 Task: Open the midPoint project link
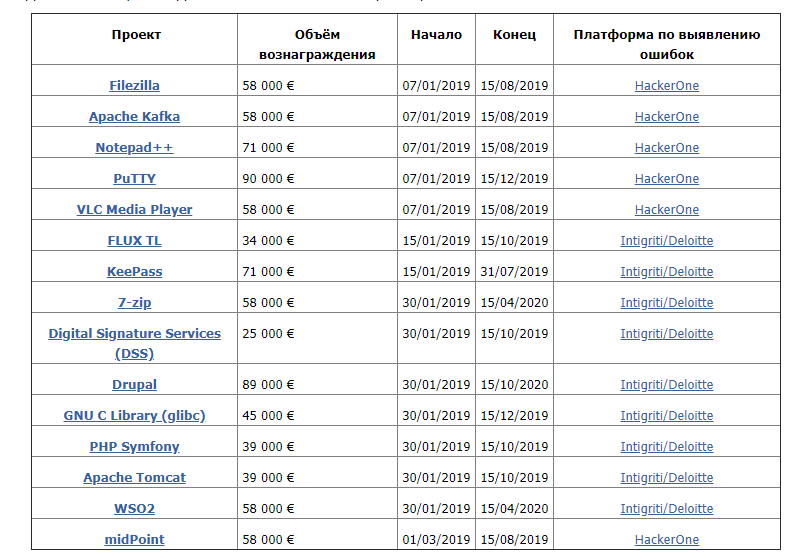134,540
